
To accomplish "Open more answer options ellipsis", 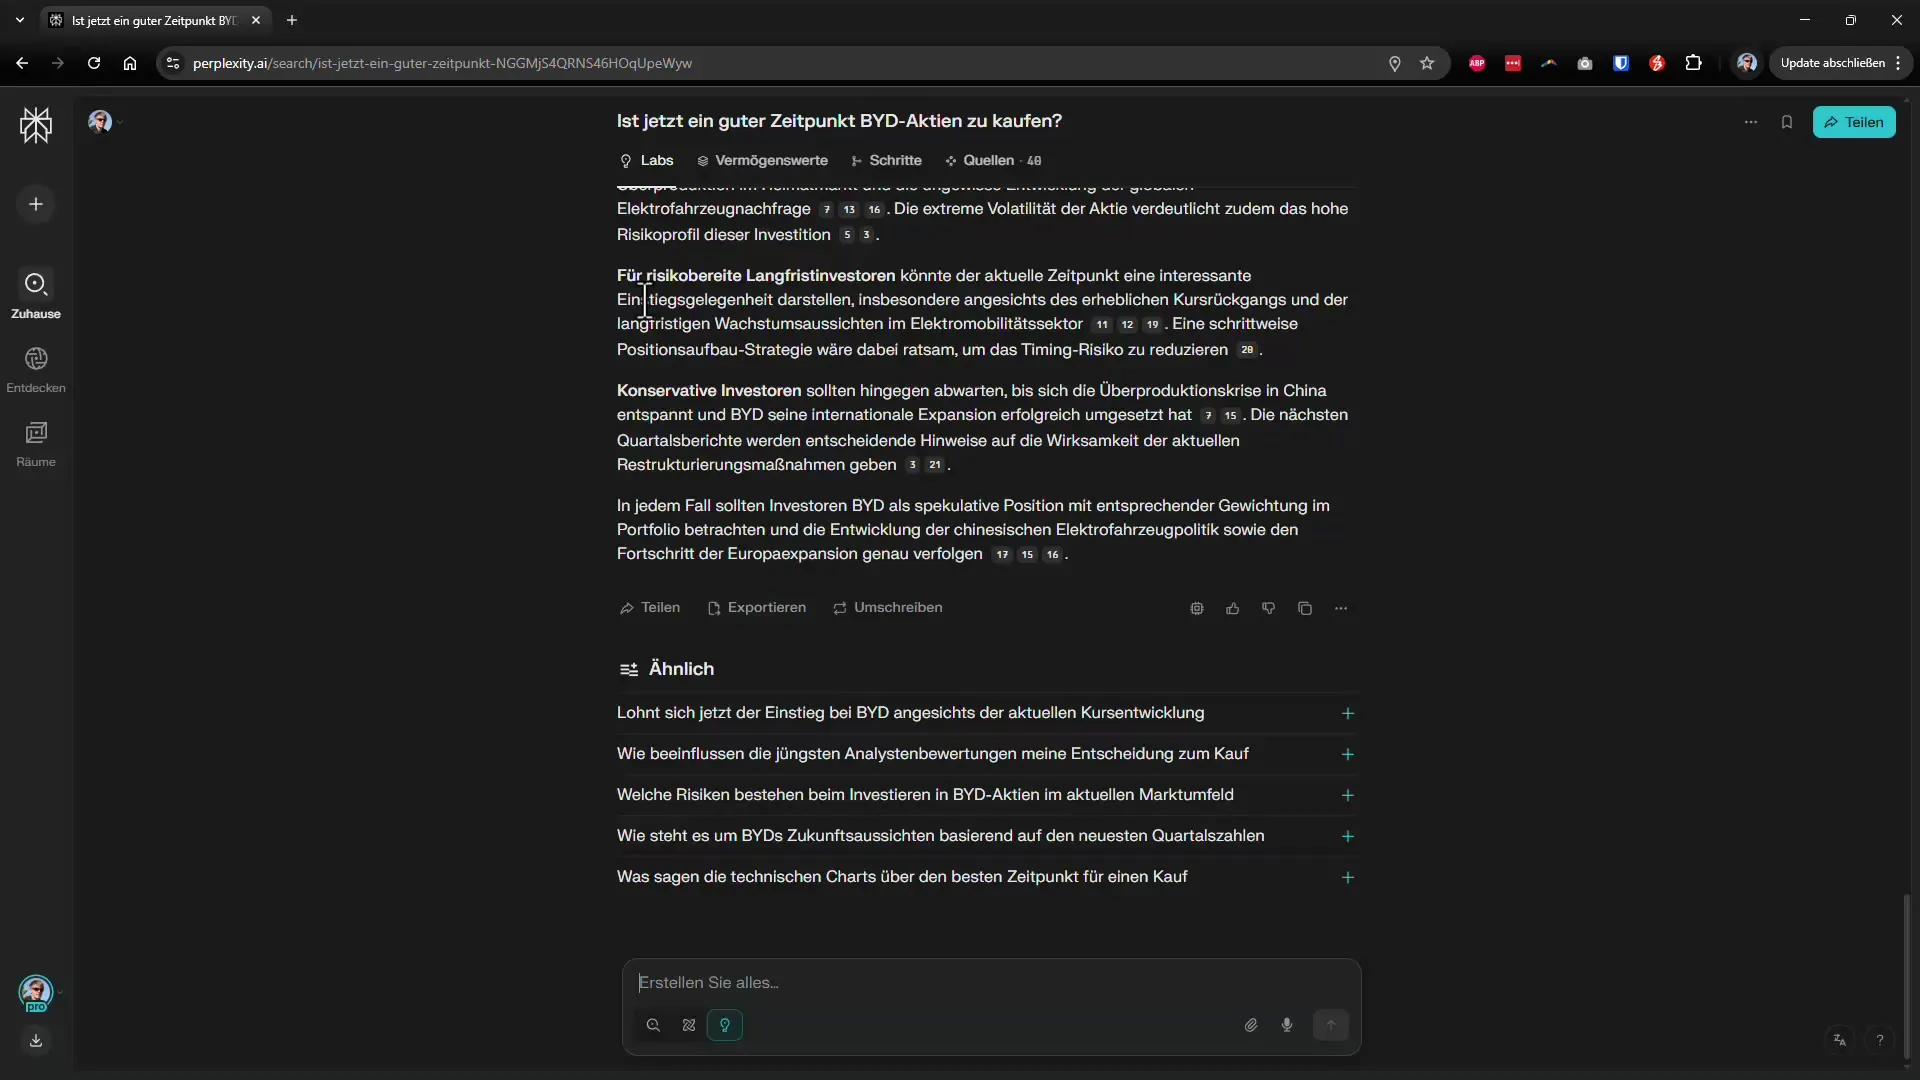I will [1341, 608].
